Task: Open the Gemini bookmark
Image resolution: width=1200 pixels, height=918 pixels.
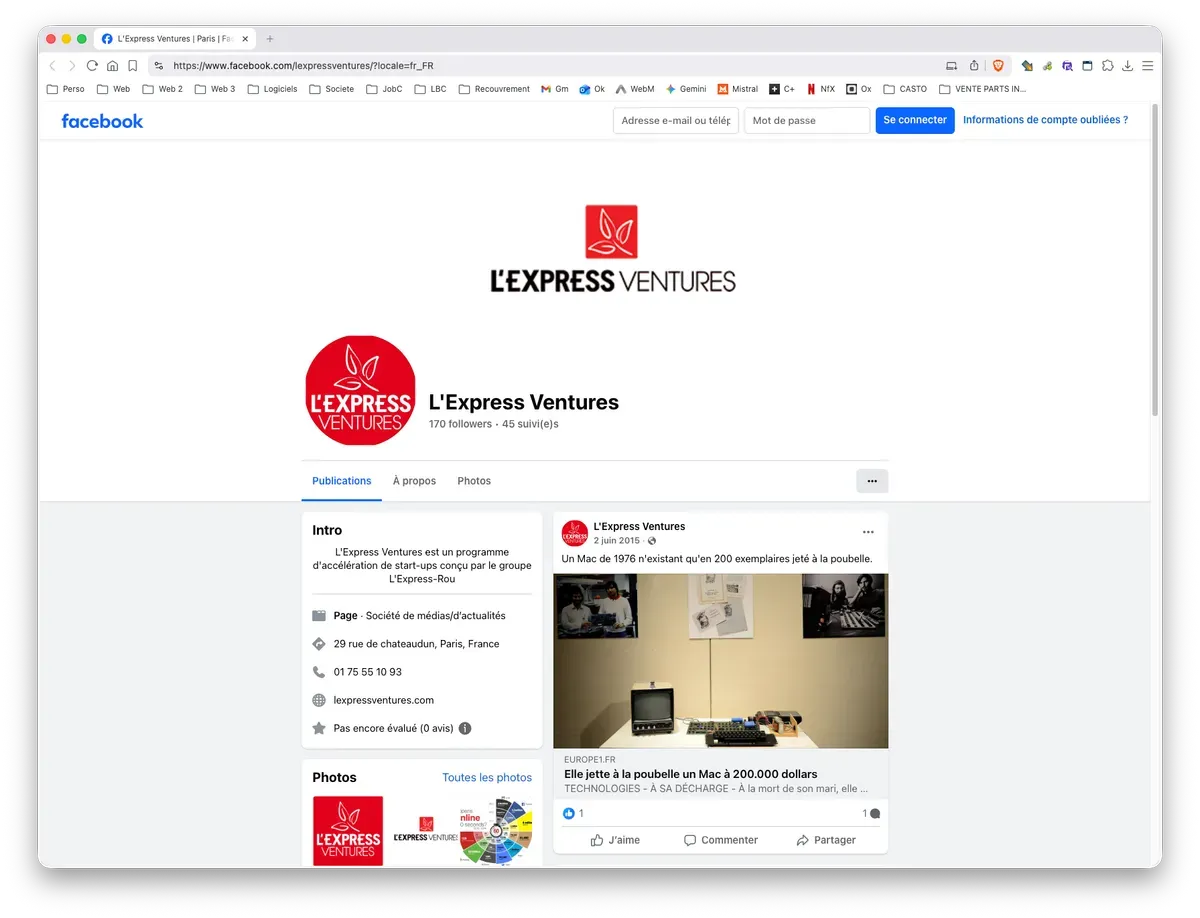Action: (x=686, y=89)
